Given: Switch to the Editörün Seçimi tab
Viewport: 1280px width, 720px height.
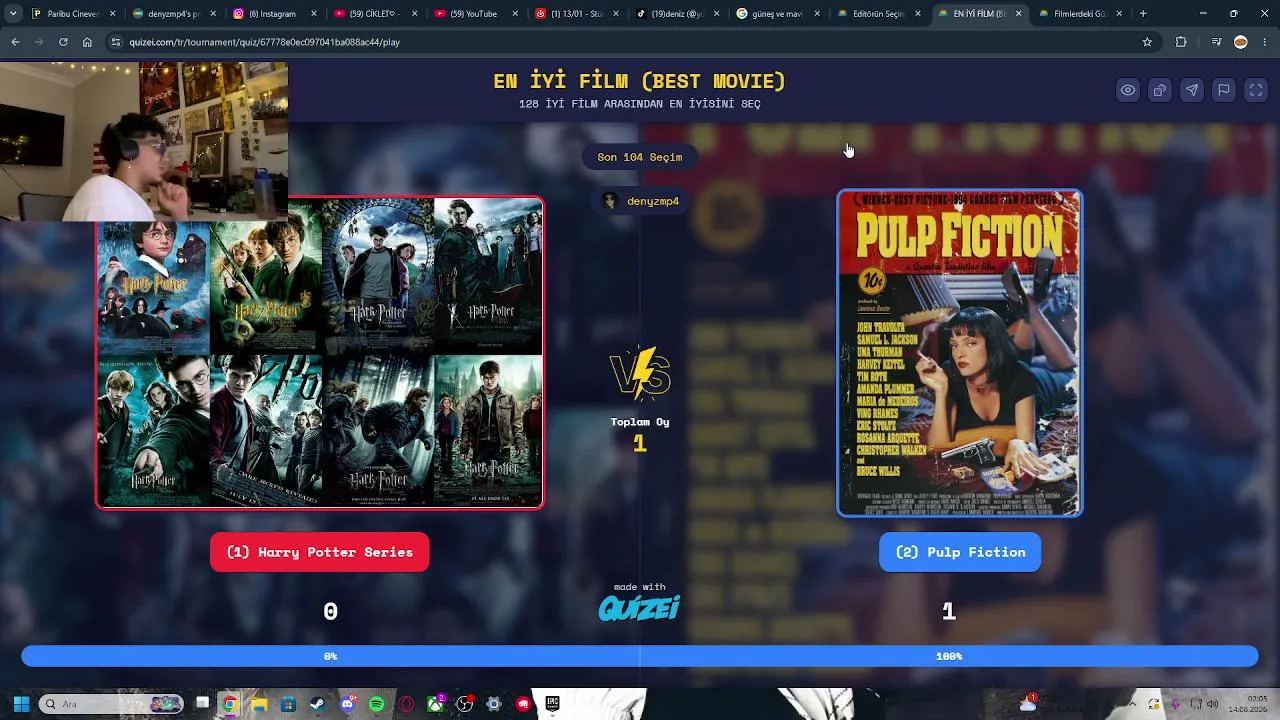Looking at the screenshot, I should click(x=877, y=14).
